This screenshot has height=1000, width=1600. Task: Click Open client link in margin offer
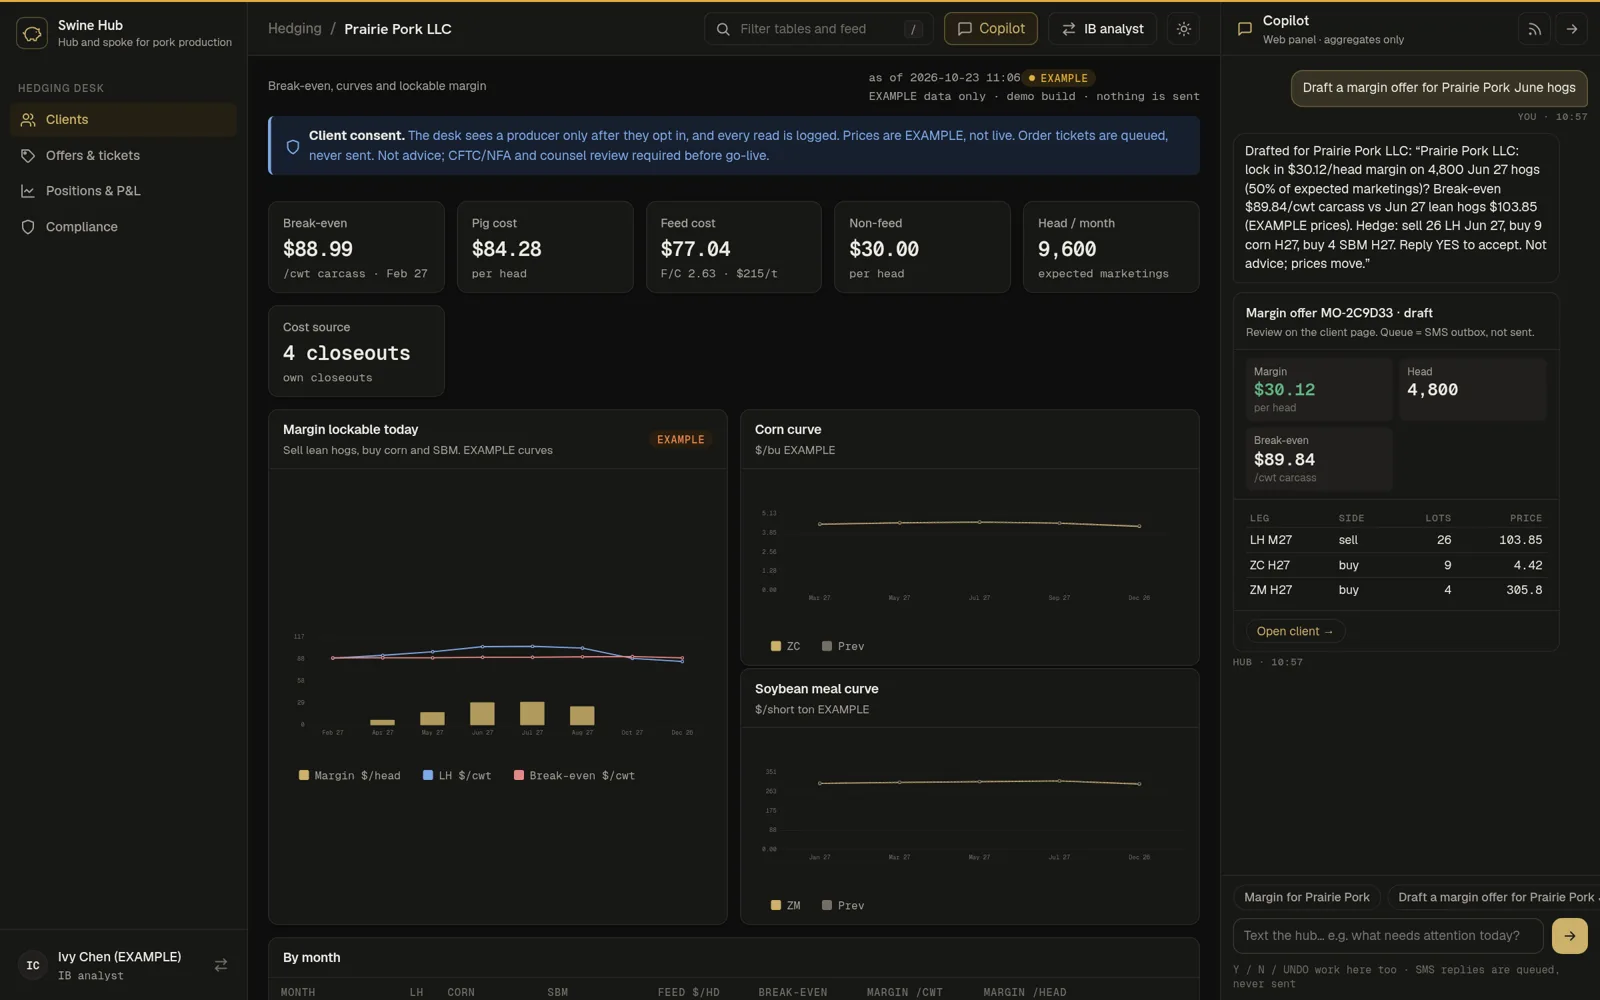[x=1295, y=632]
